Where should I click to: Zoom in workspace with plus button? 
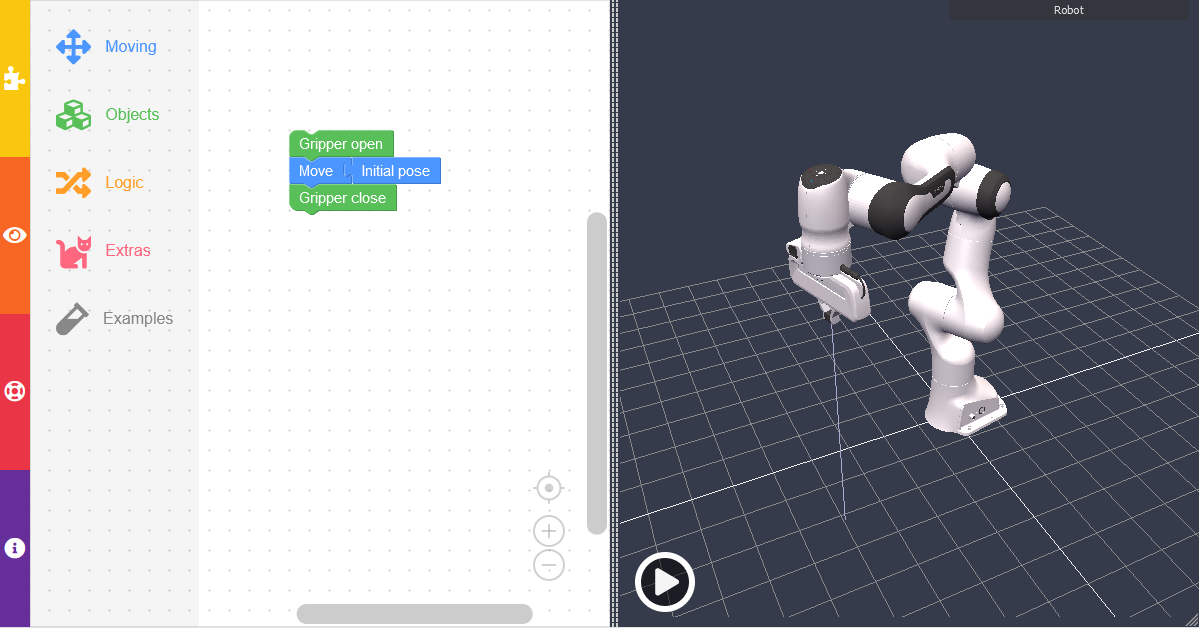[x=548, y=530]
